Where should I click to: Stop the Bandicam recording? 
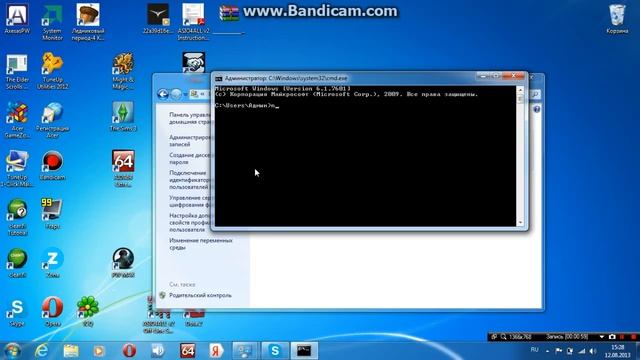click(633, 337)
